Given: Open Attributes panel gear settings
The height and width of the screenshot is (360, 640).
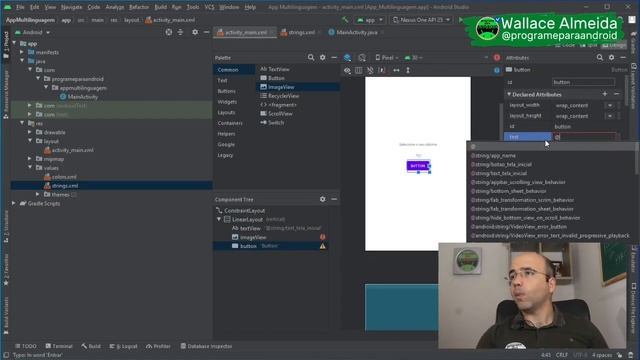Looking at the screenshot, I should (x=611, y=58).
